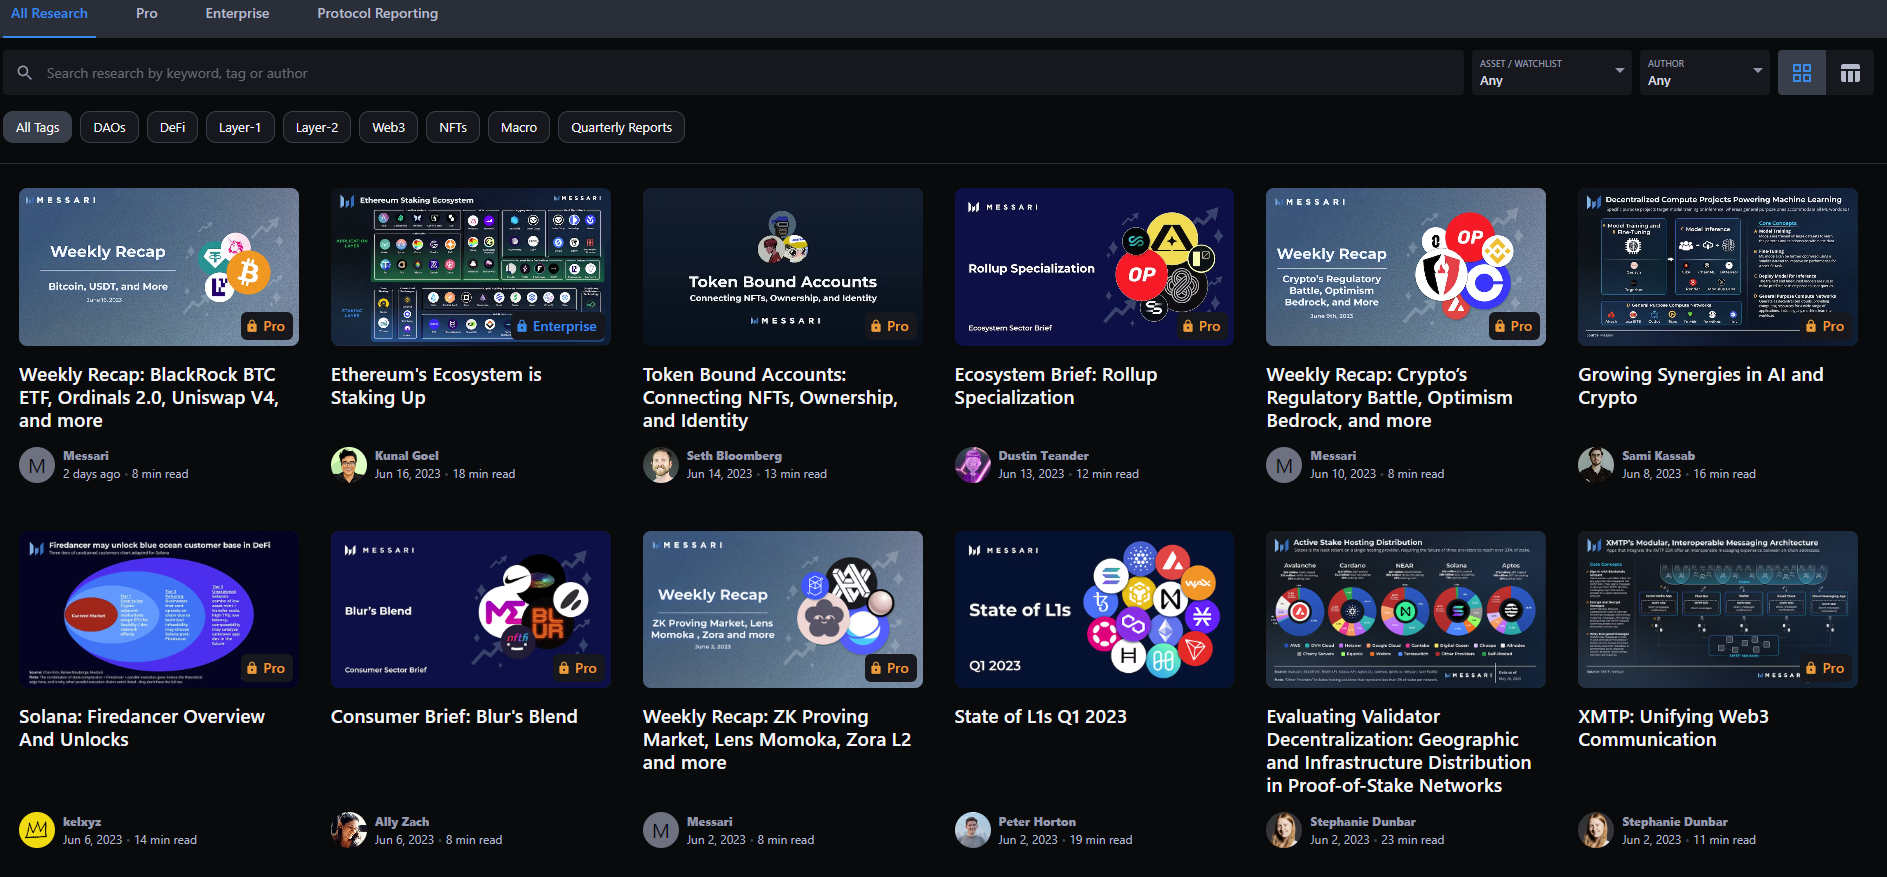Click Pro badge on Decentralized Compute thumbnail
This screenshot has height=877, width=1887.
click(x=1825, y=326)
